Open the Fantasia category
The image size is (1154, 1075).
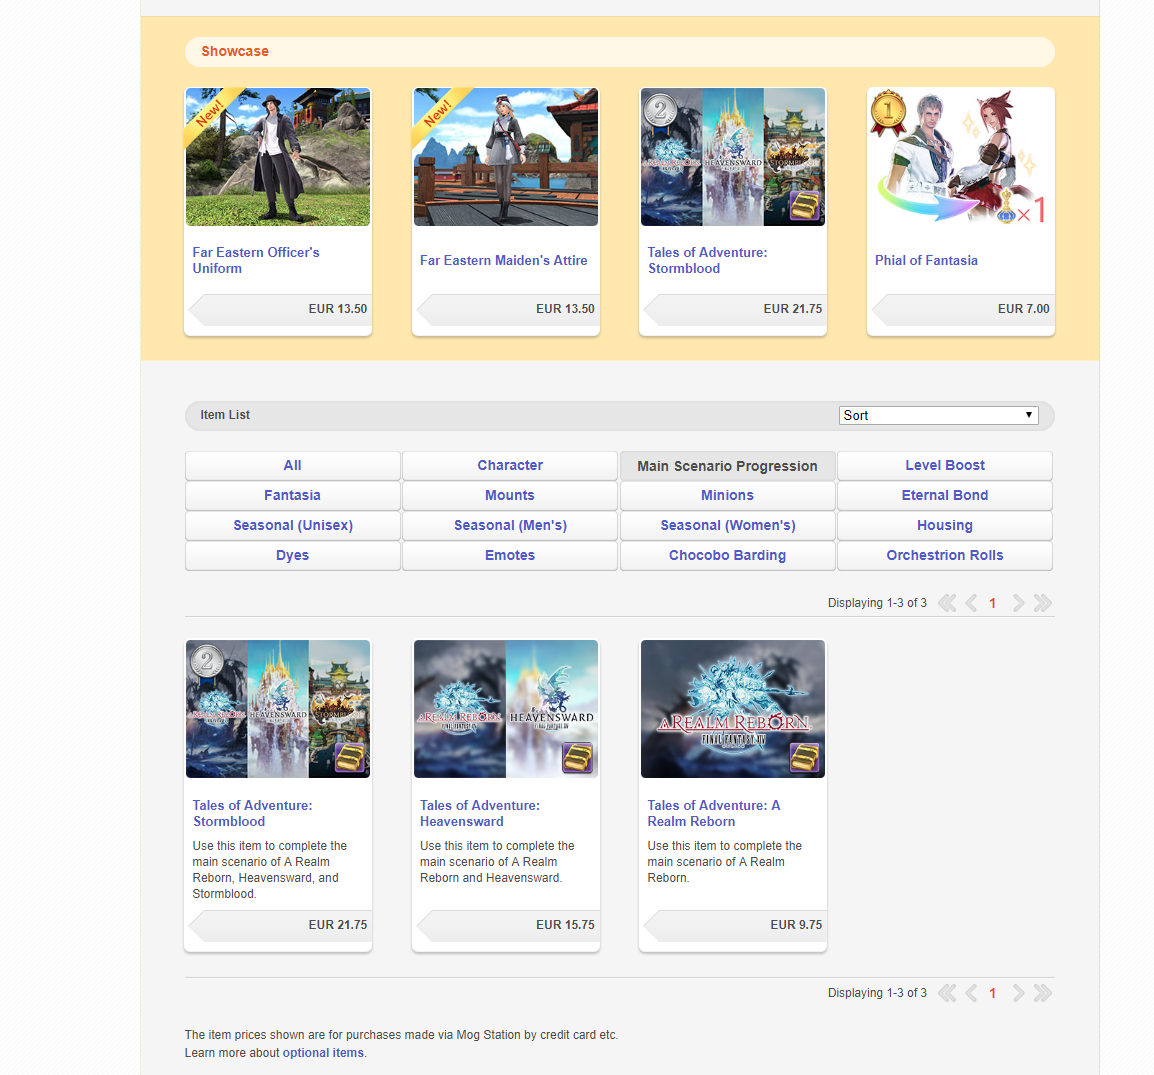[292, 496]
